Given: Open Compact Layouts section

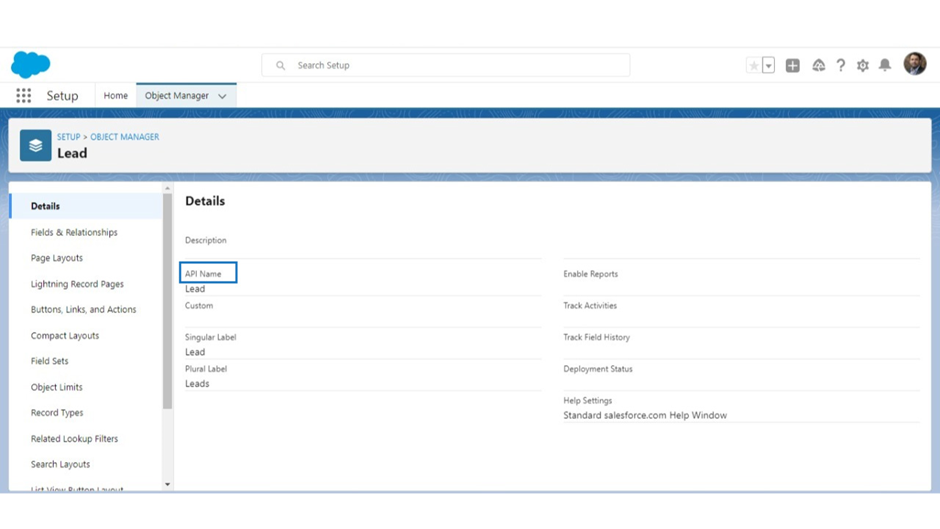Looking at the screenshot, I should [65, 335].
